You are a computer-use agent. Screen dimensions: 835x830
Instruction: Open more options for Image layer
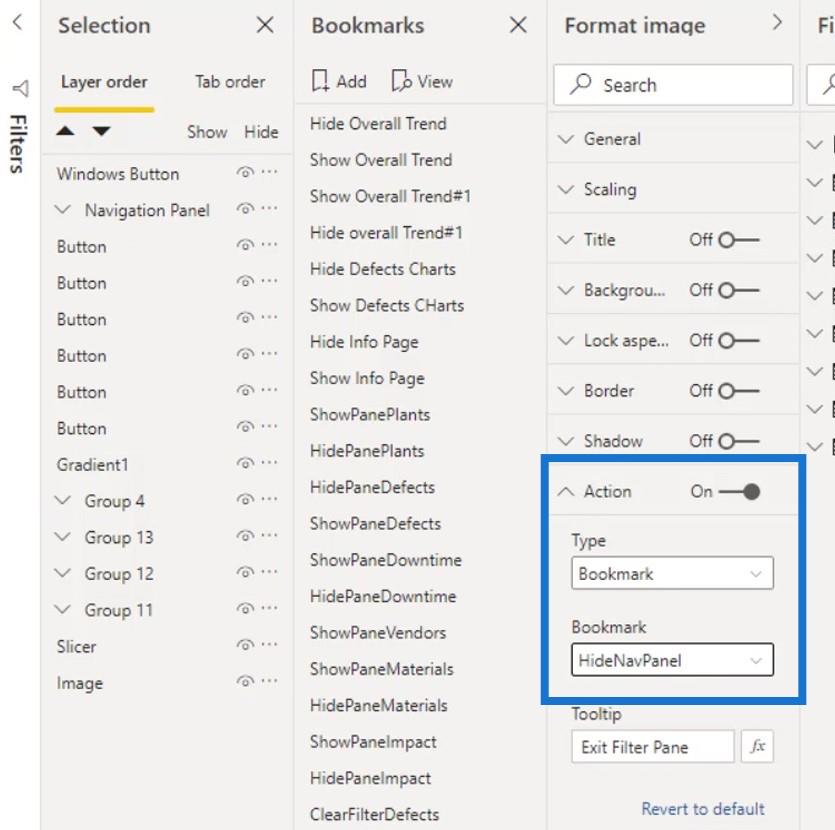pos(269,680)
